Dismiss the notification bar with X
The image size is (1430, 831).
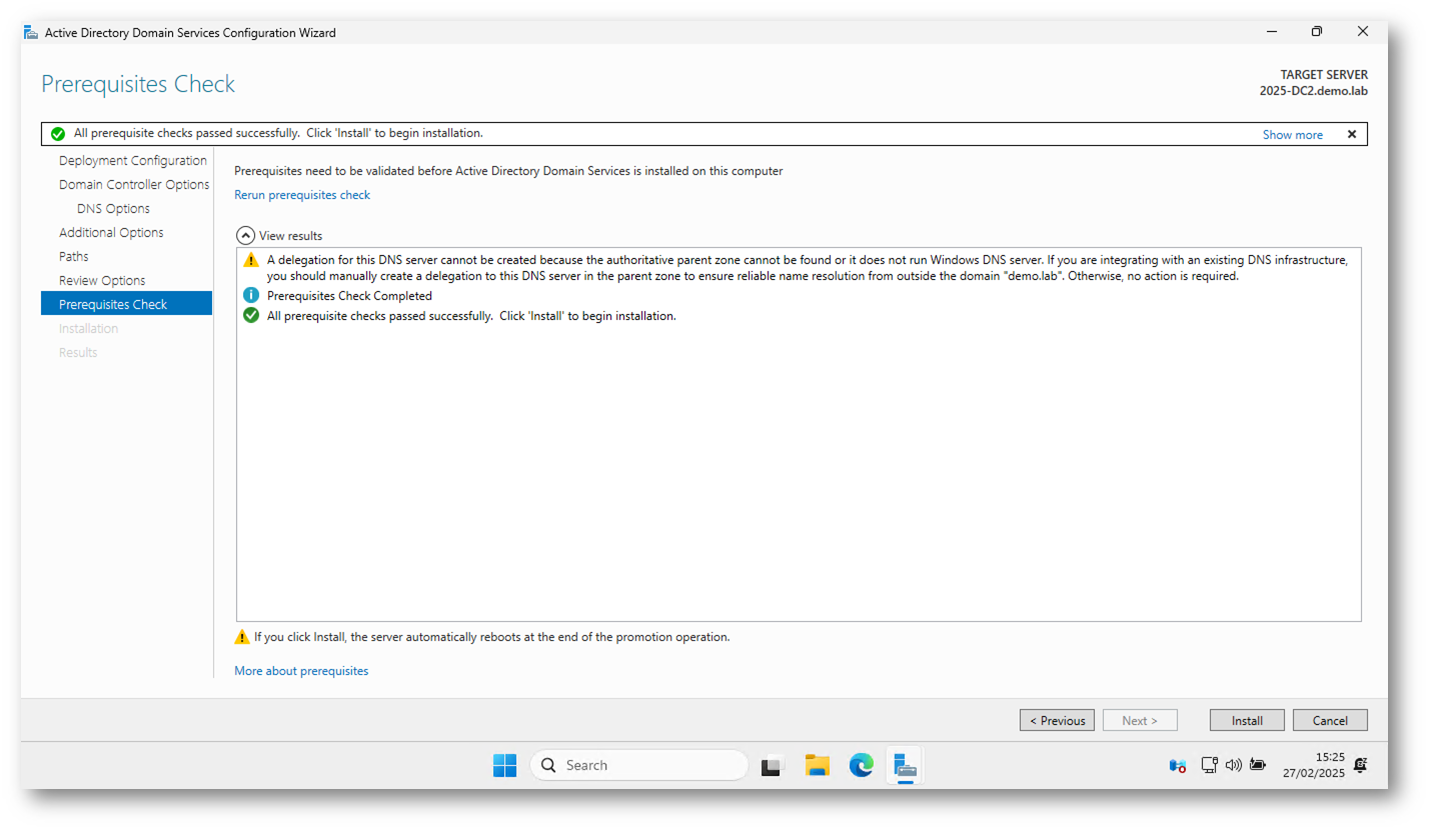coord(1352,134)
